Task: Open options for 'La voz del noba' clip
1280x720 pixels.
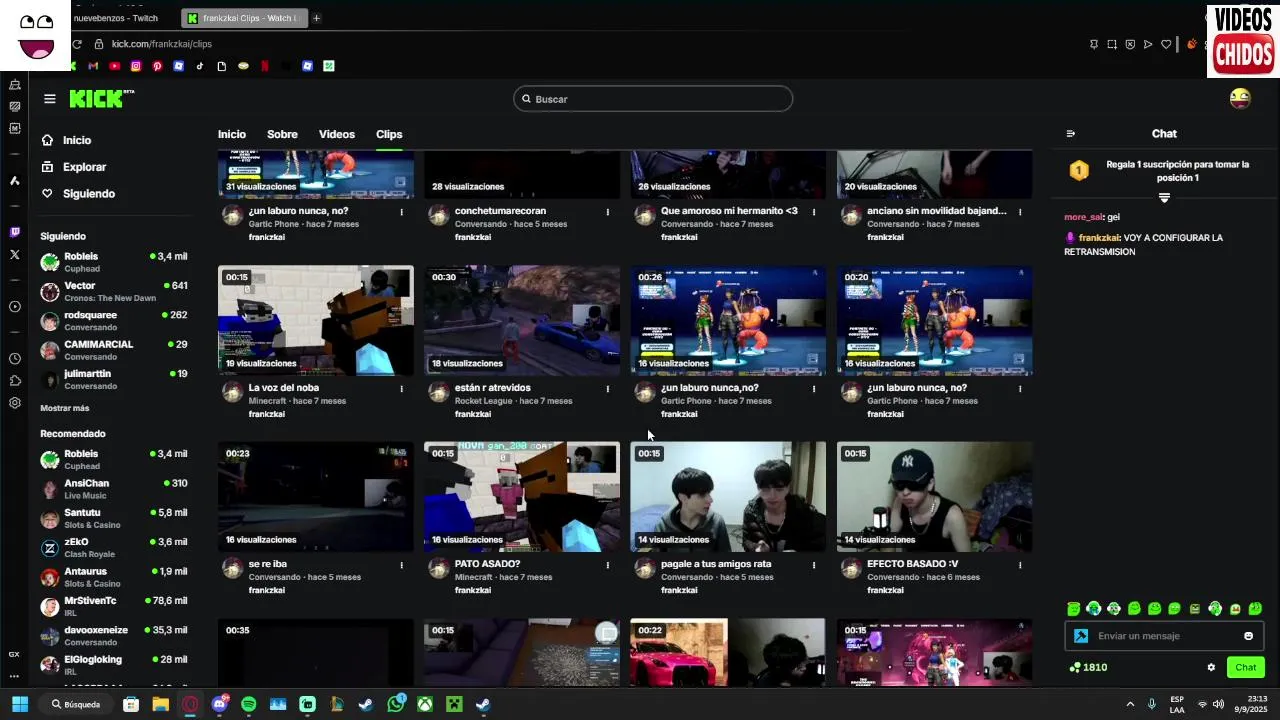Action: click(402, 388)
